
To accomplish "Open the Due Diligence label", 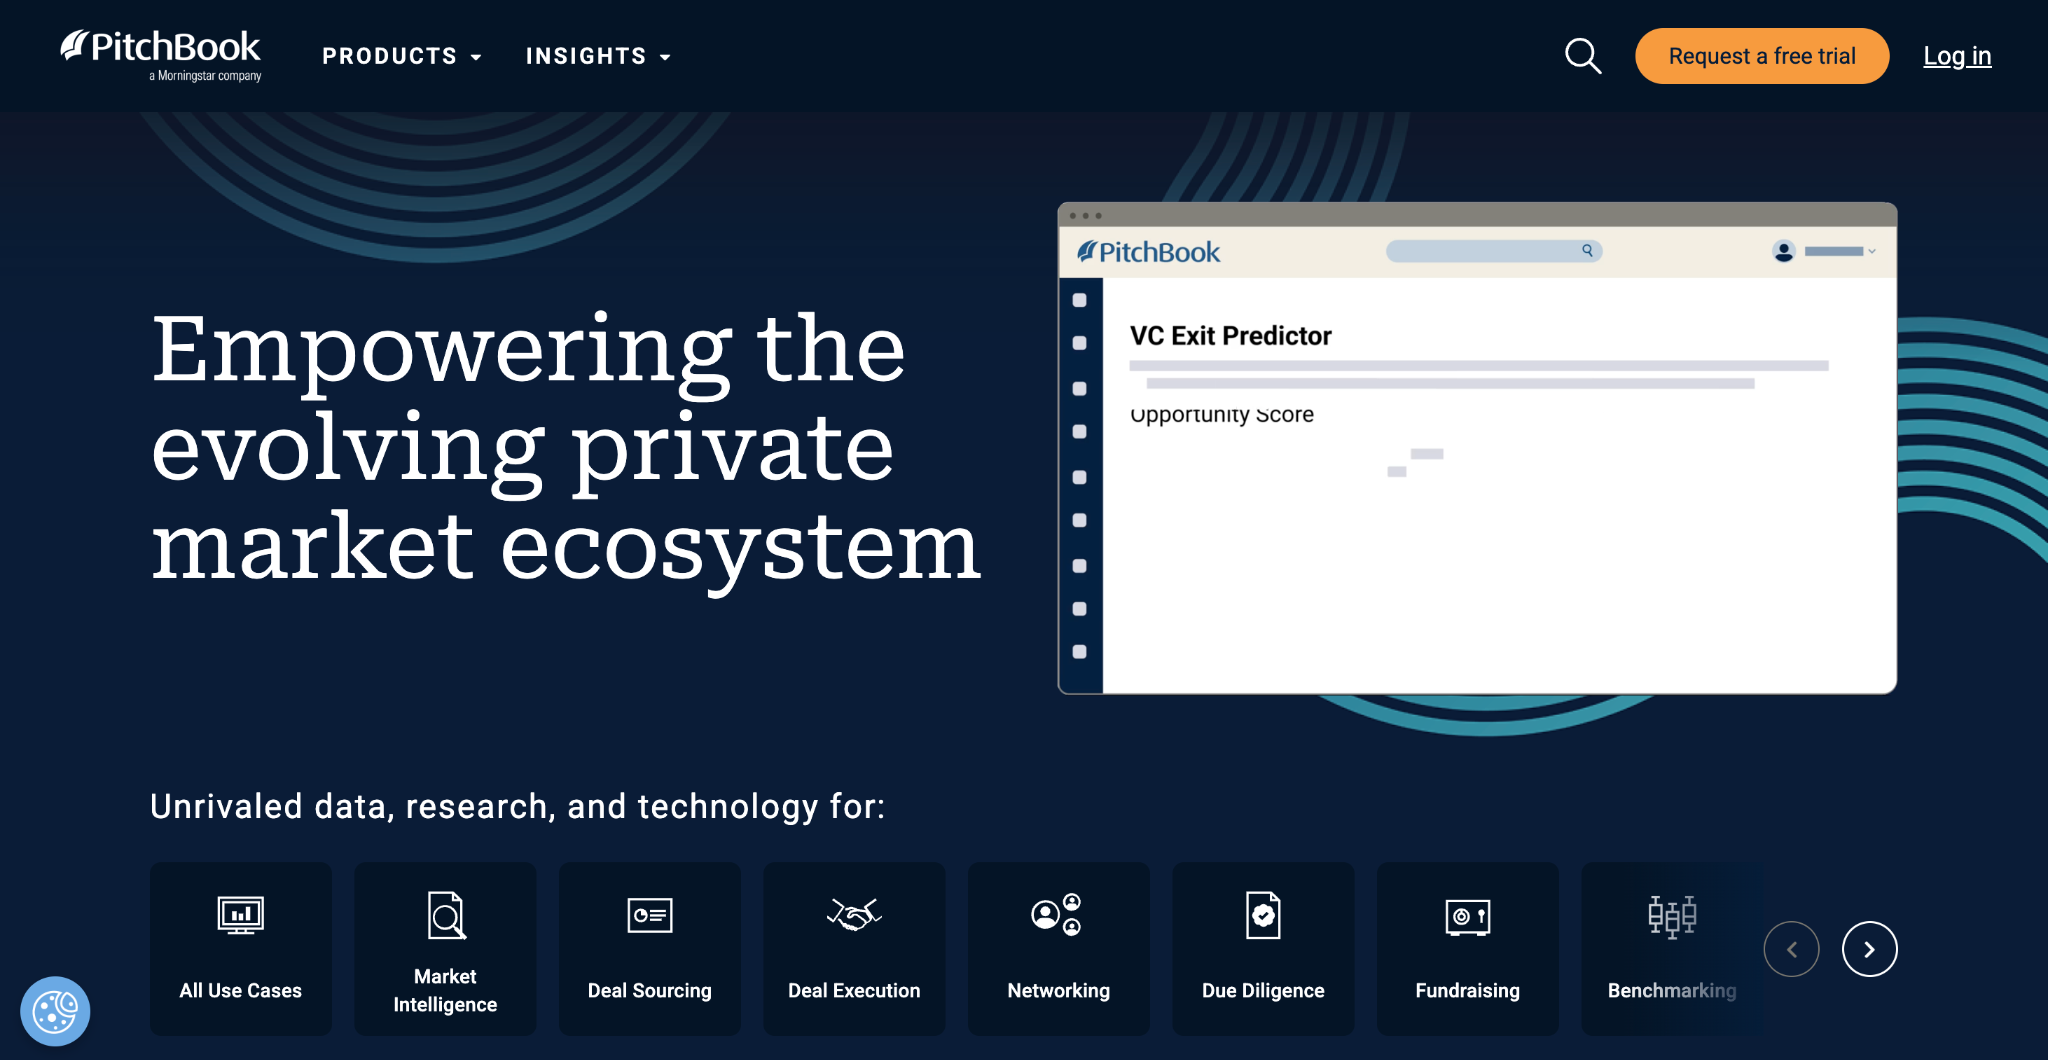I will pos(1263,990).
